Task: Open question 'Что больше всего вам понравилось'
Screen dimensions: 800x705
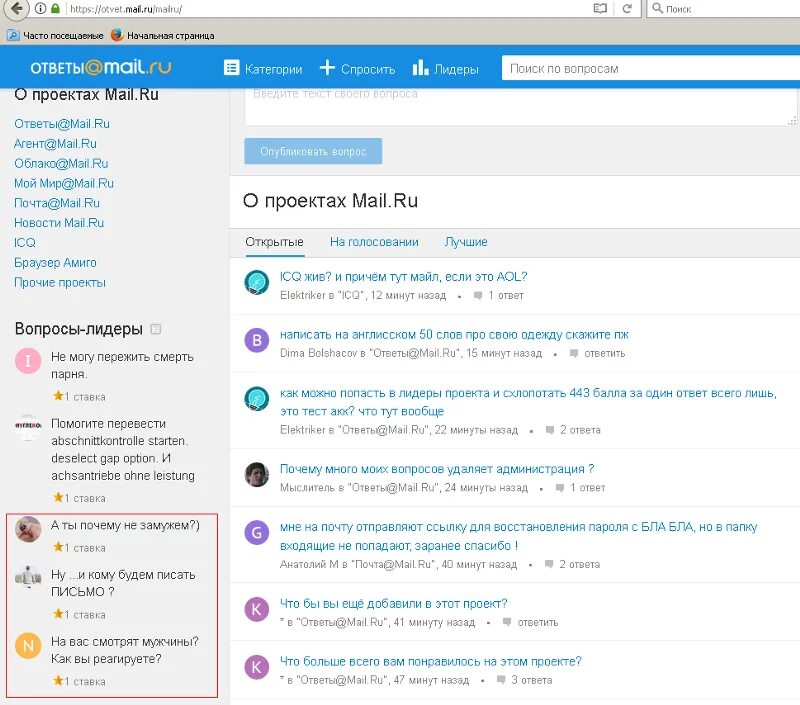Action: click(431, 661)
